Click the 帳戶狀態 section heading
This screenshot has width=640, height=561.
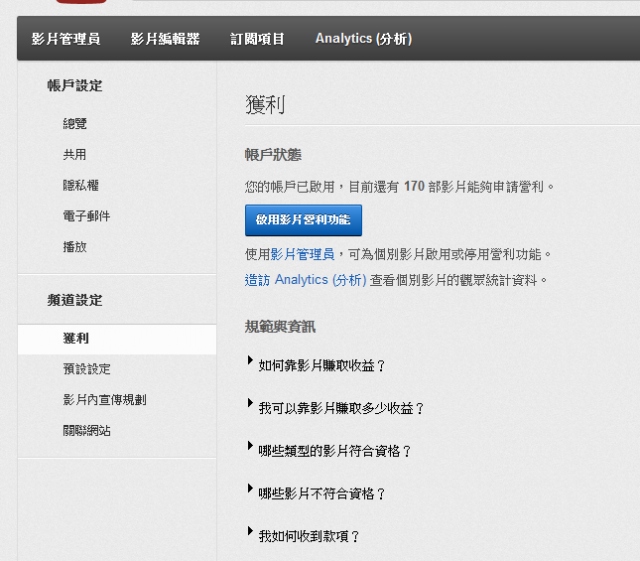point(273,155)
